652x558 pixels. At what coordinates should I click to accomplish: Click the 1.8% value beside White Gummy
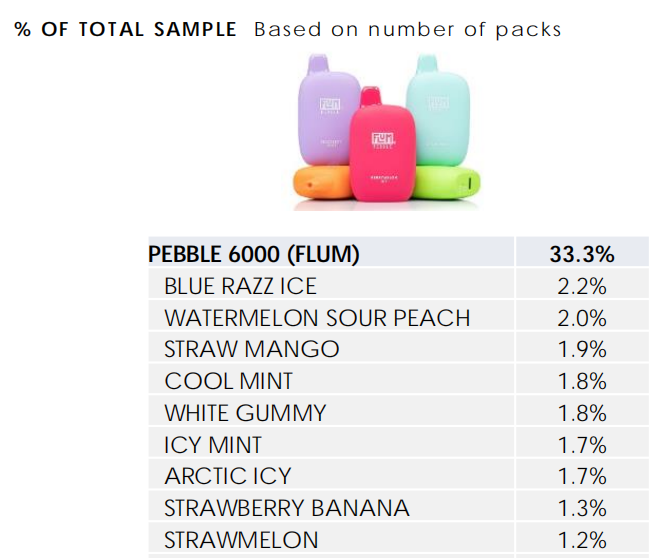(x=582, y=411)
